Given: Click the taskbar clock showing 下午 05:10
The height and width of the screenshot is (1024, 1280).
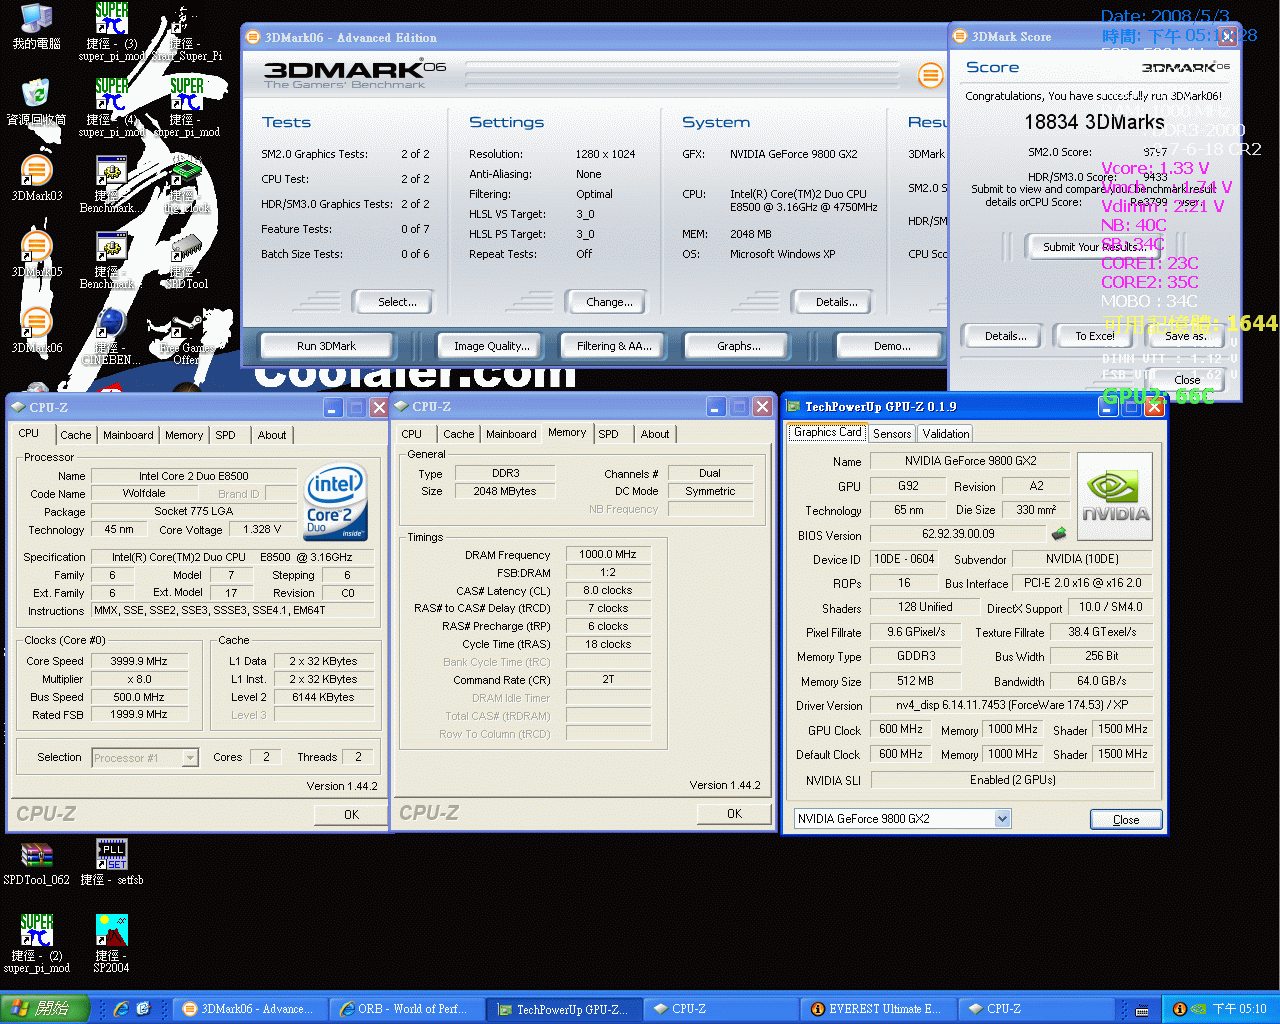Looking at the screenshot, I should [1239, 1009].
